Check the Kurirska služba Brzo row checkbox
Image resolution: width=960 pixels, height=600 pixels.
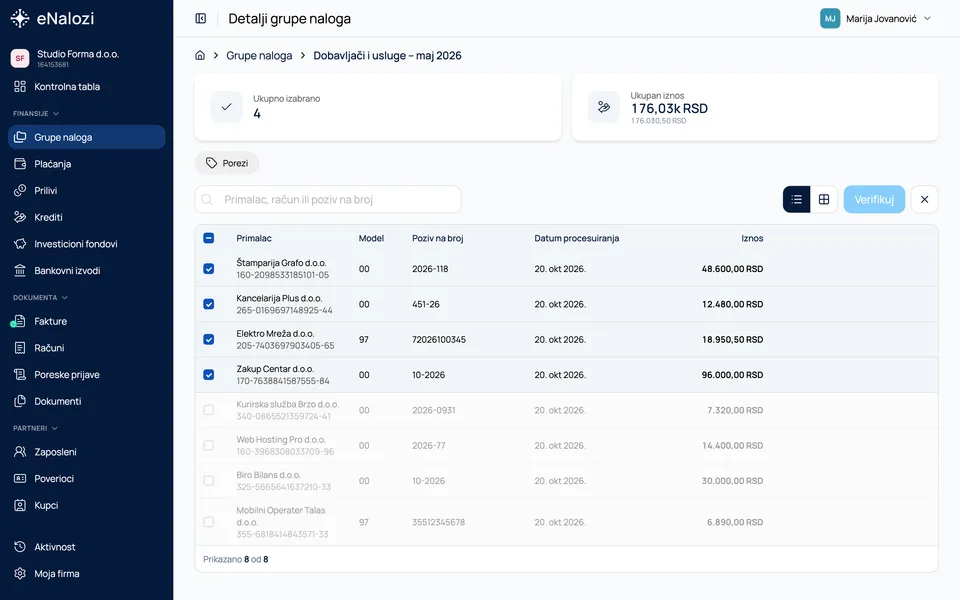point(209,410)
